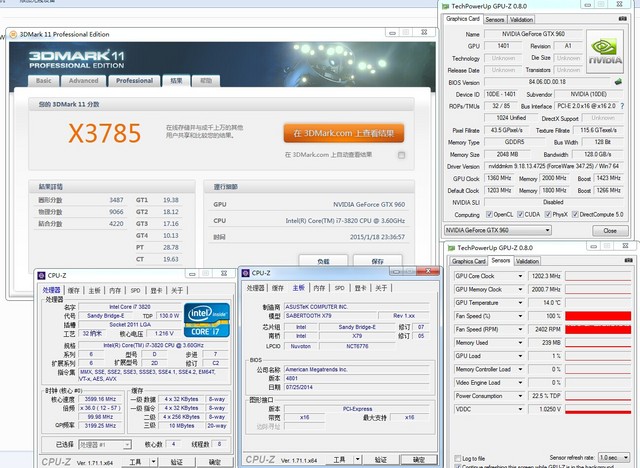Click the BIOS version save chip icon
Image resolution: width=640 pixels, height=468 pixels.
[x=618, y=82]
